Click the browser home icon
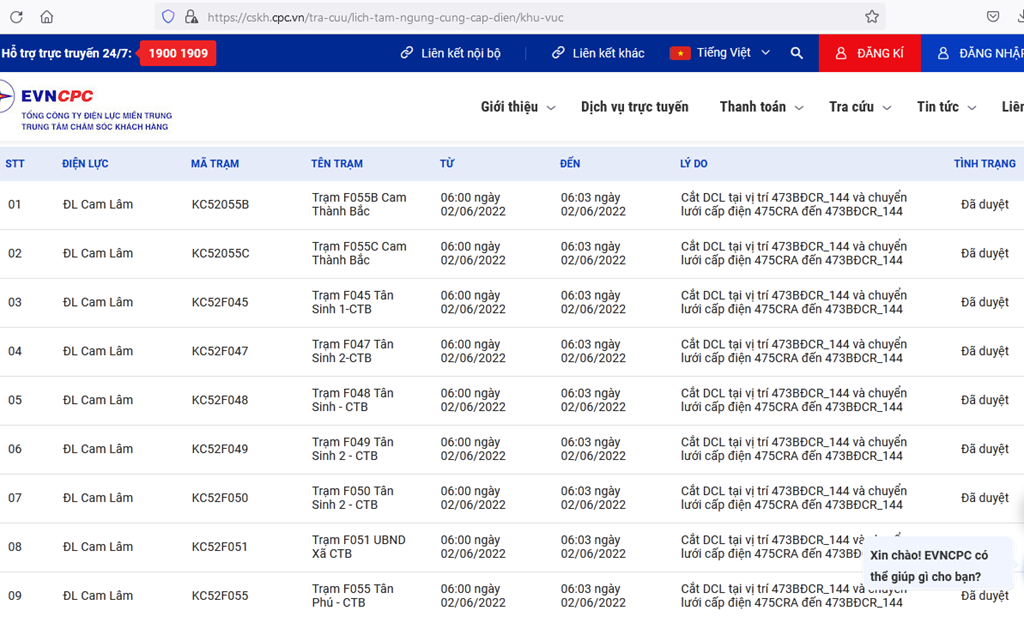 [x=47, y=17]
